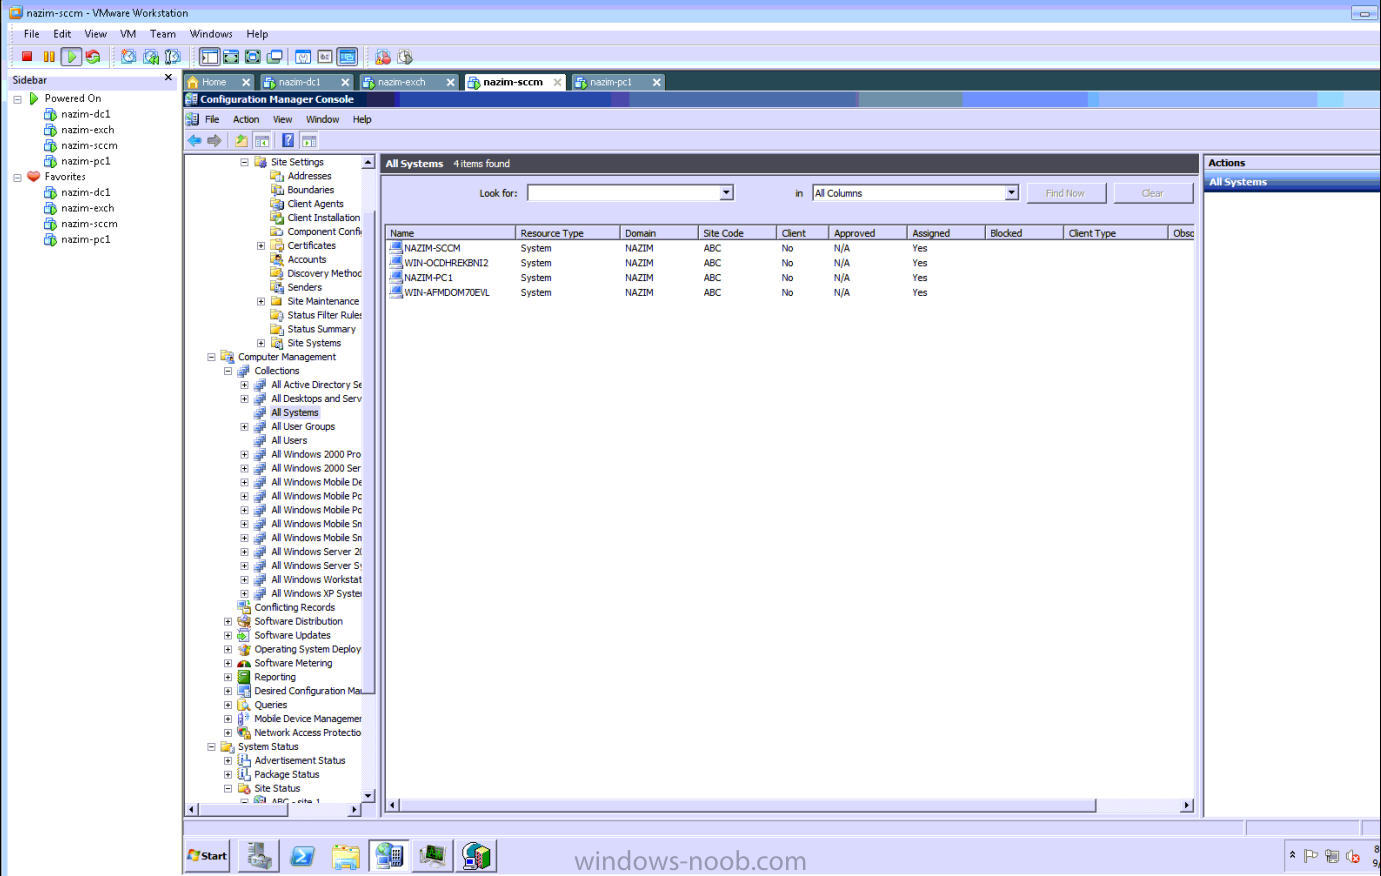Open the VMware Team menu
The image size is (1381, 876).
click(163, 34)
